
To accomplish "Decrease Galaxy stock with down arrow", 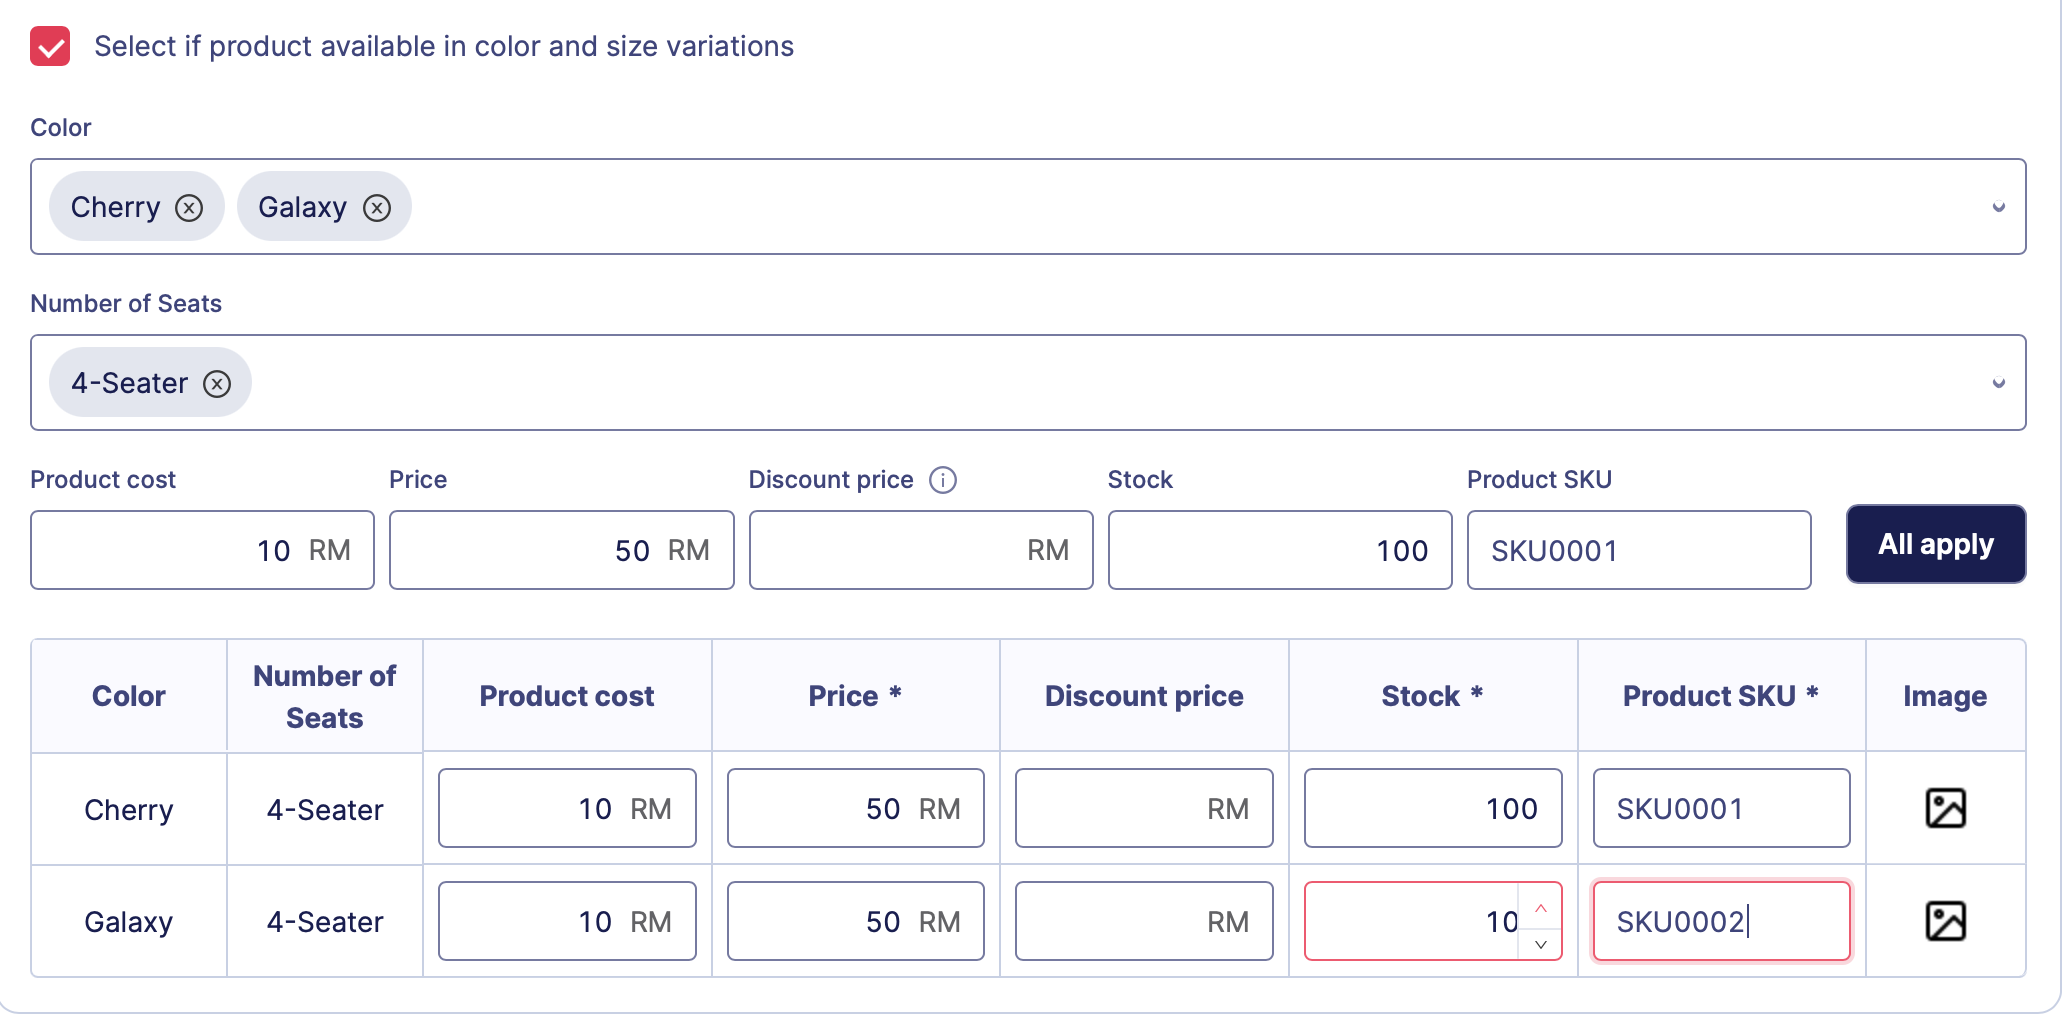I will (x=1541, y=943).
